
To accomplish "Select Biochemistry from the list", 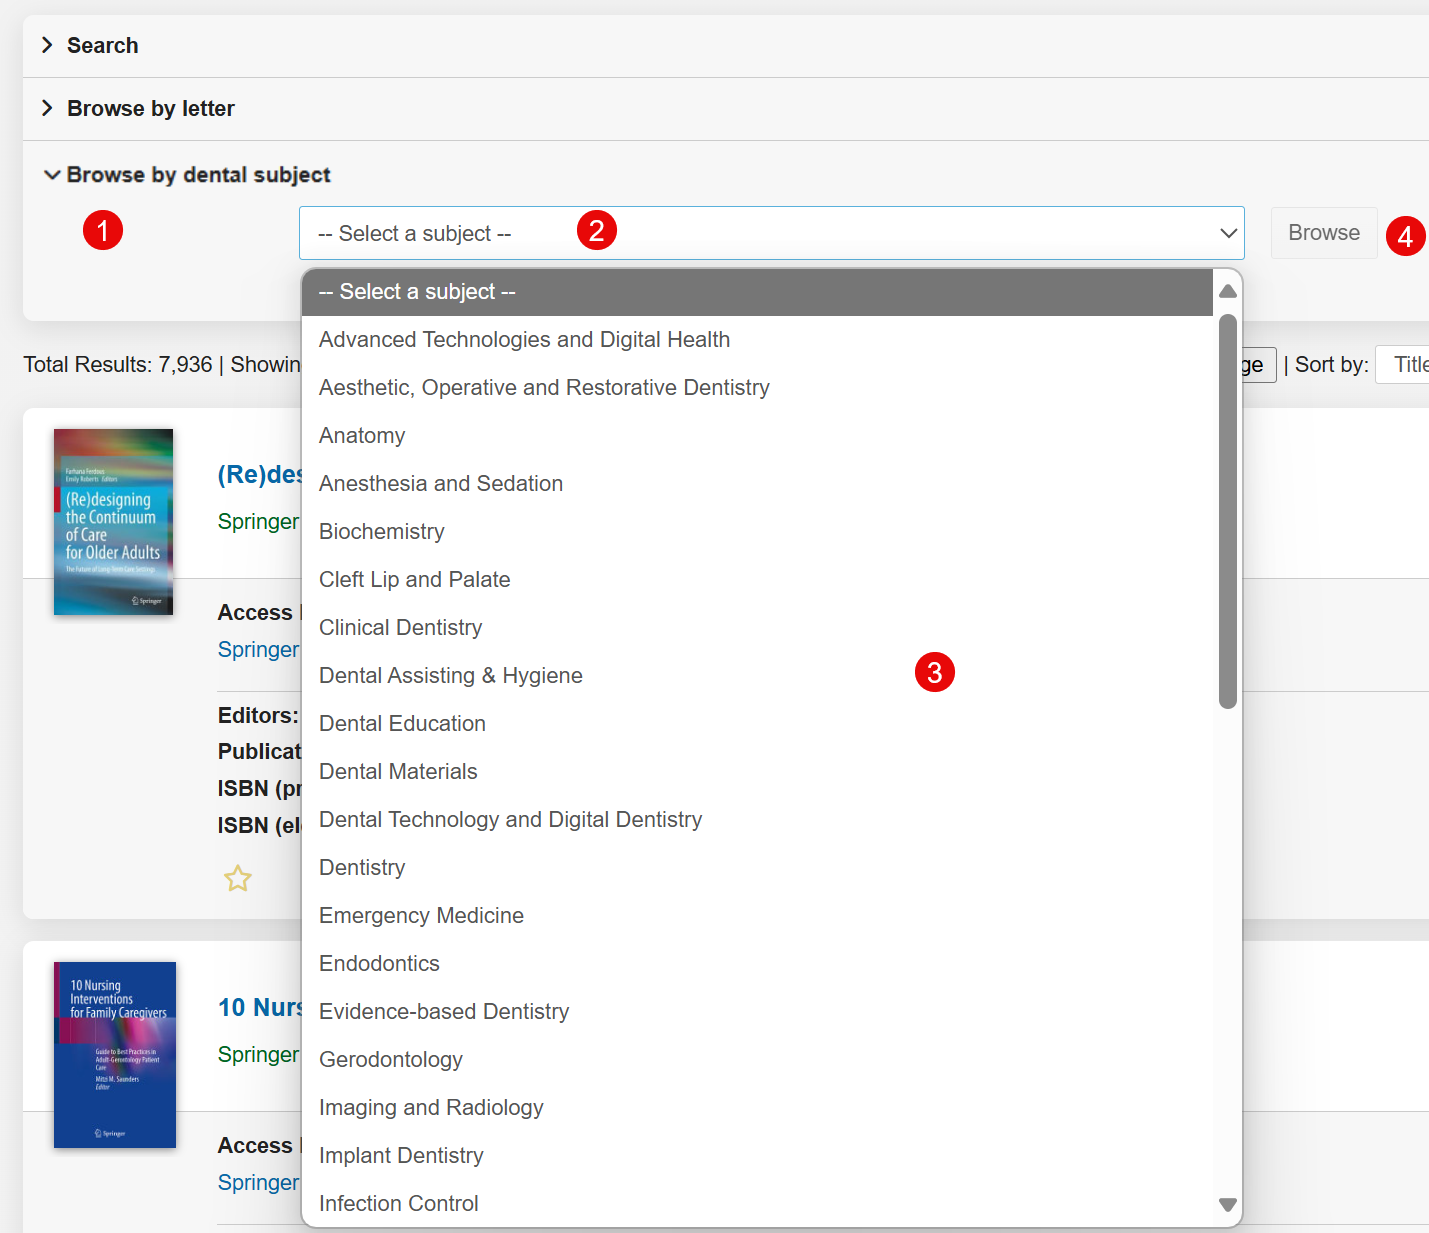I will point(381,532).
